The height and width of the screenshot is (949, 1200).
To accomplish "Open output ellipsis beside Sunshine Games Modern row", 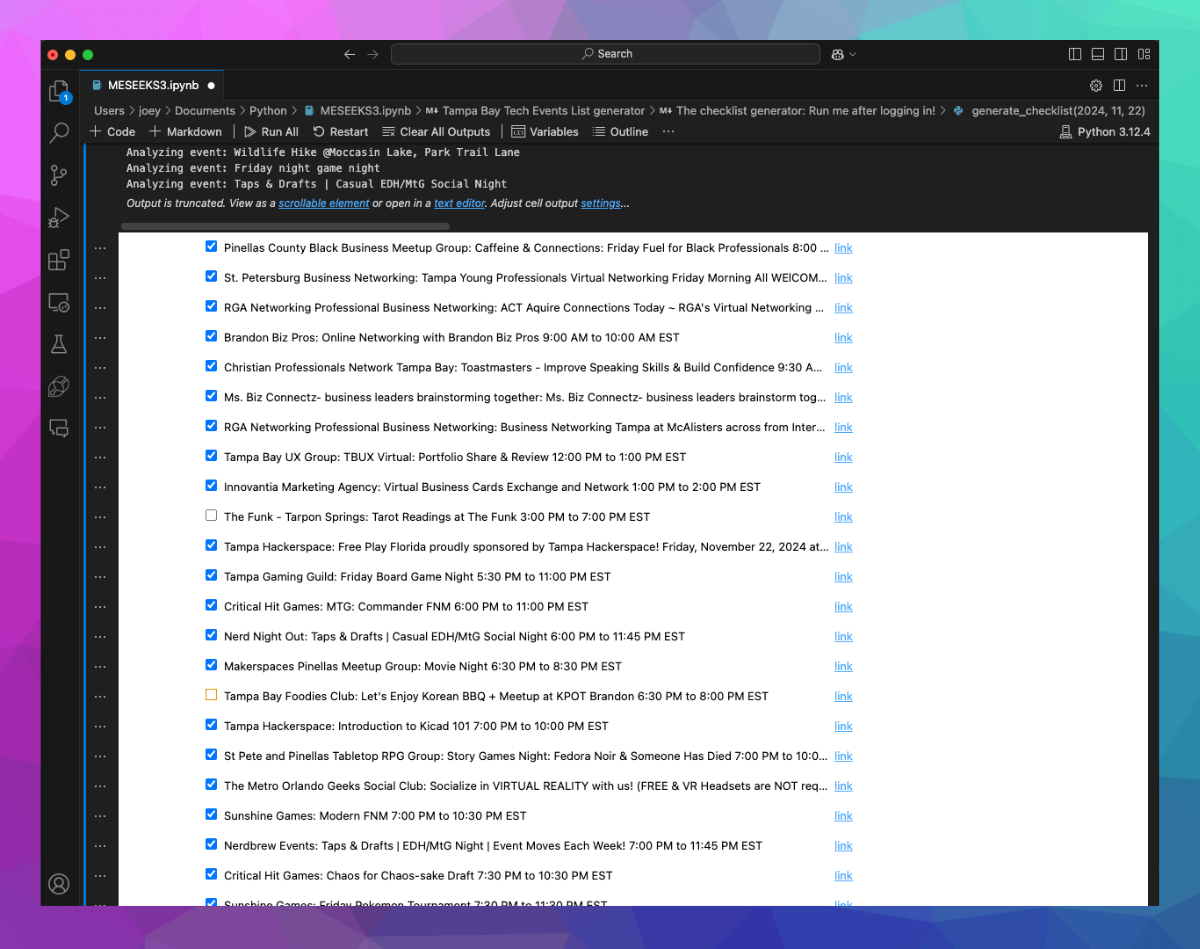I will tap(100, 816).
